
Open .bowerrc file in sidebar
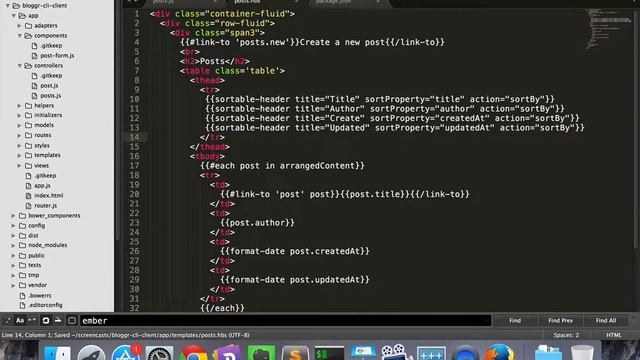(40, 295)
